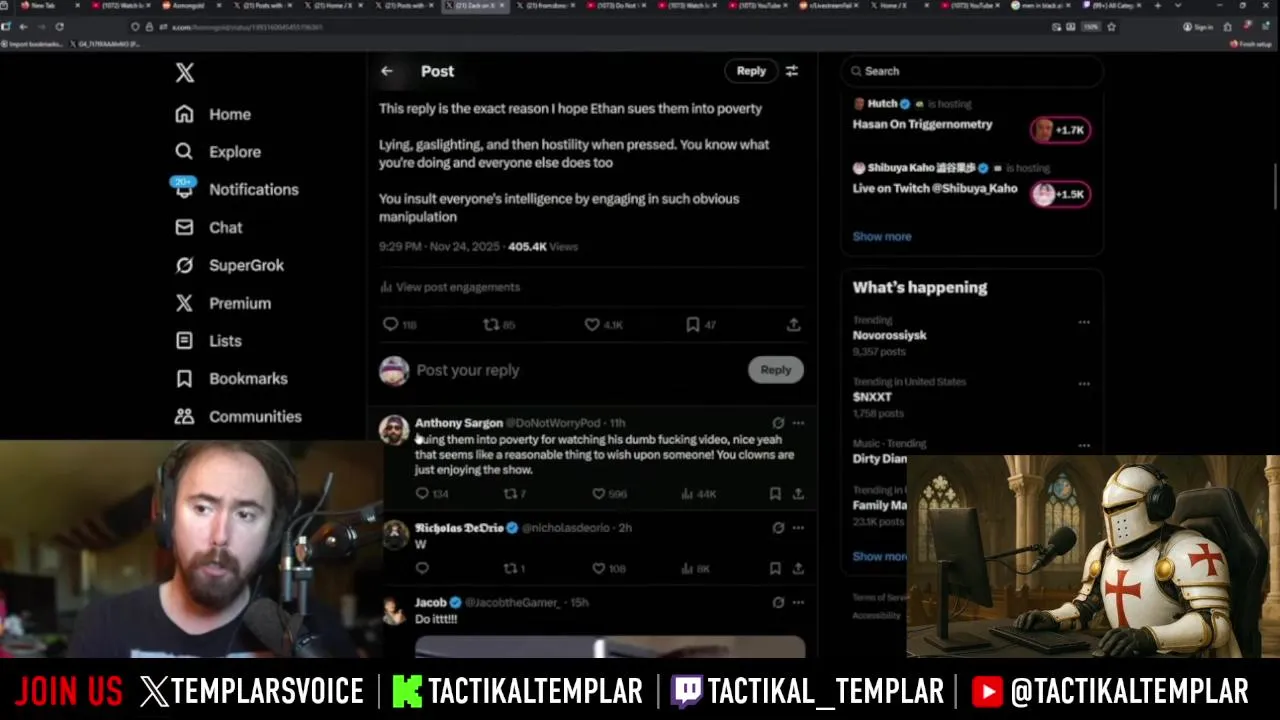Image resolution: width=1280 pixels, height=720 pixels.
Task: Share the main post
Action: (794, 325)
